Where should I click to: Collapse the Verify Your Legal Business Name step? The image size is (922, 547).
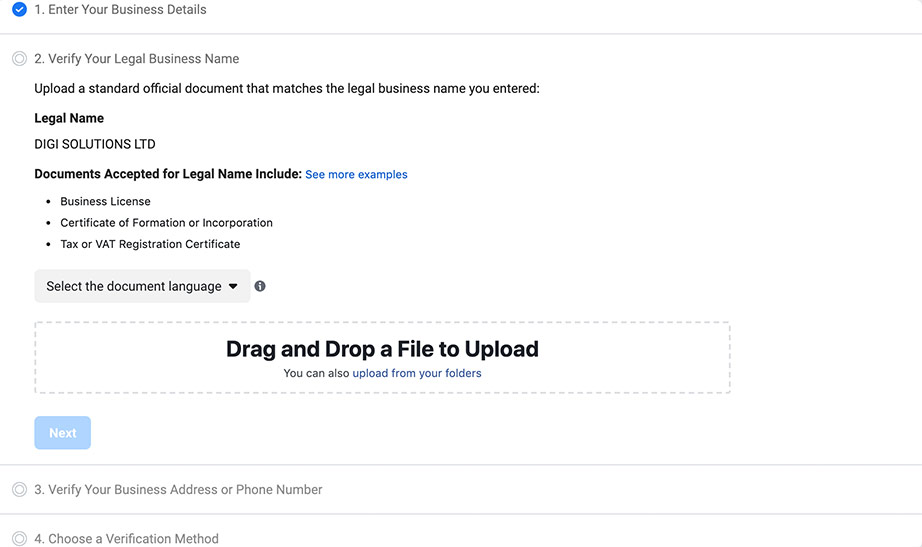tap(136, 59)
